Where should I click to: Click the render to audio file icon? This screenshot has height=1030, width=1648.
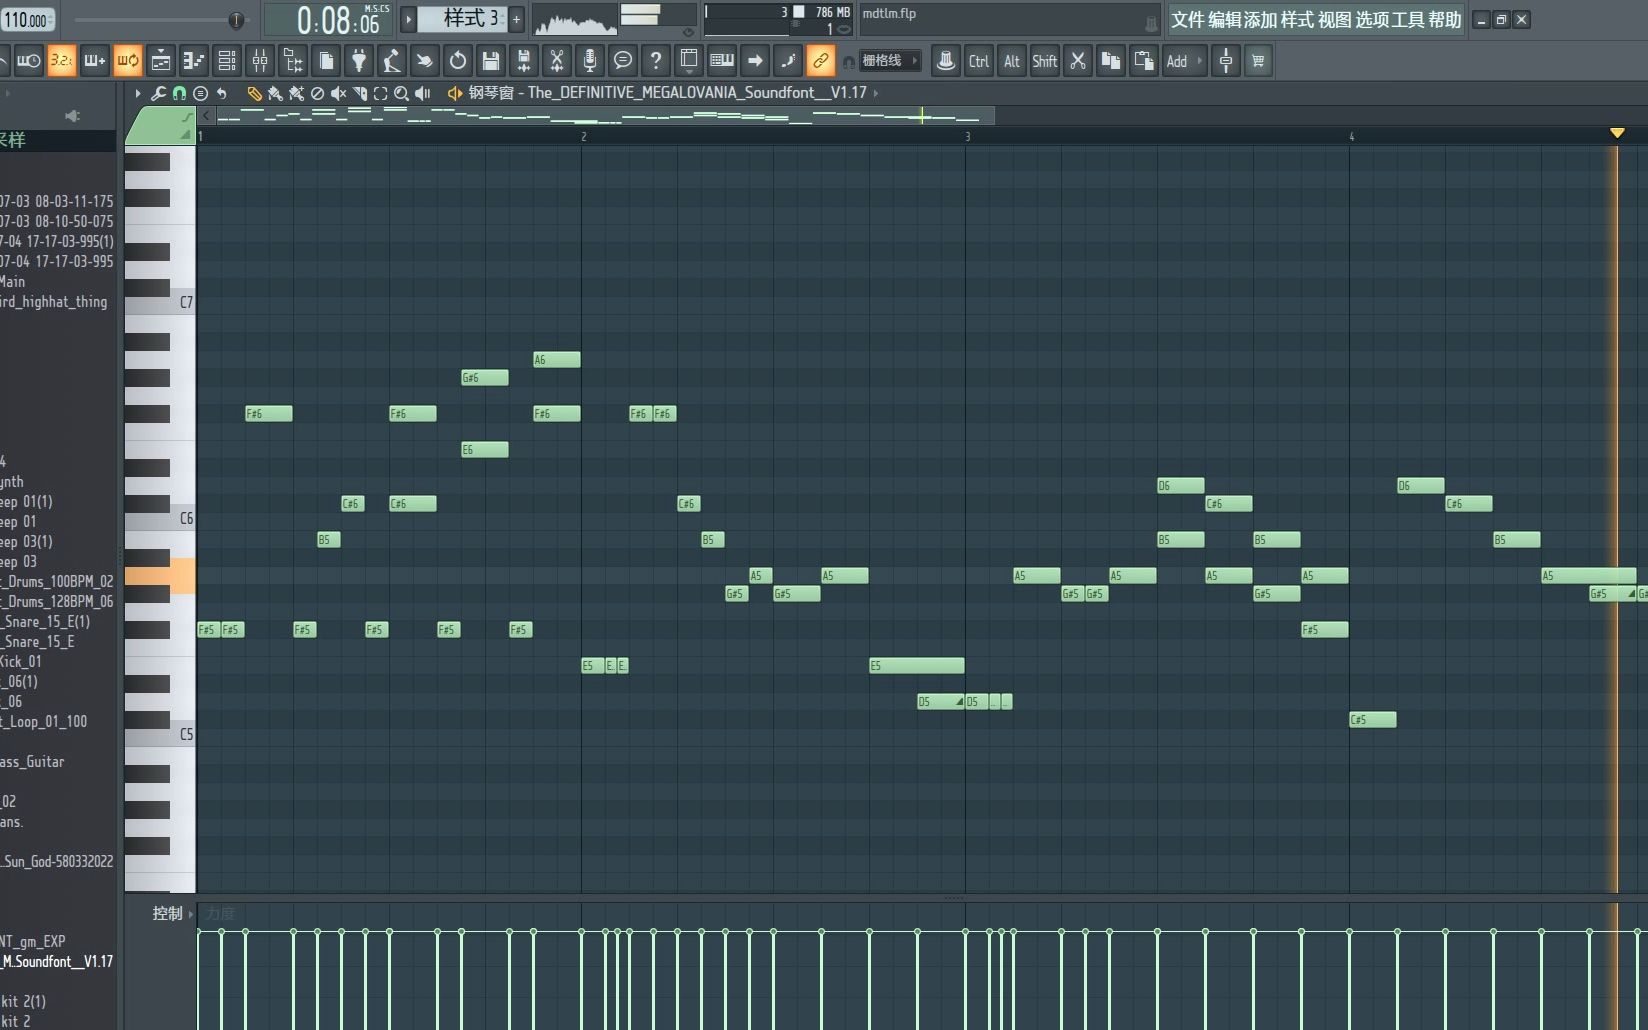pos(524,61)
